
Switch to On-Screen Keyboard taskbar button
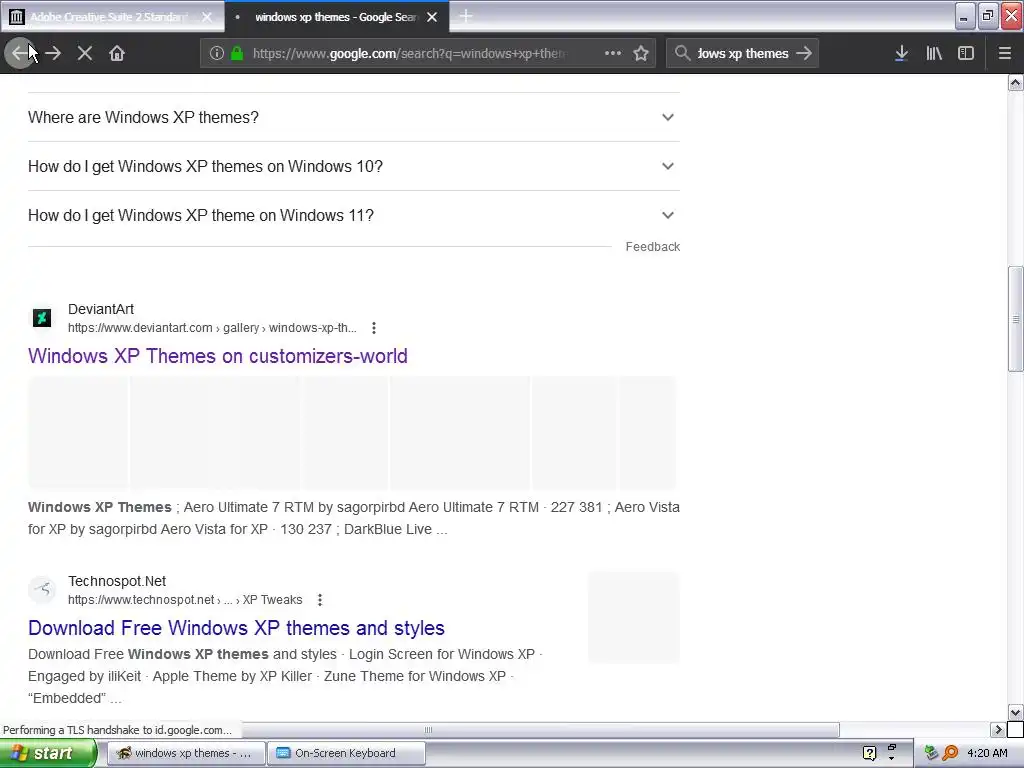(x=346, y=753)
